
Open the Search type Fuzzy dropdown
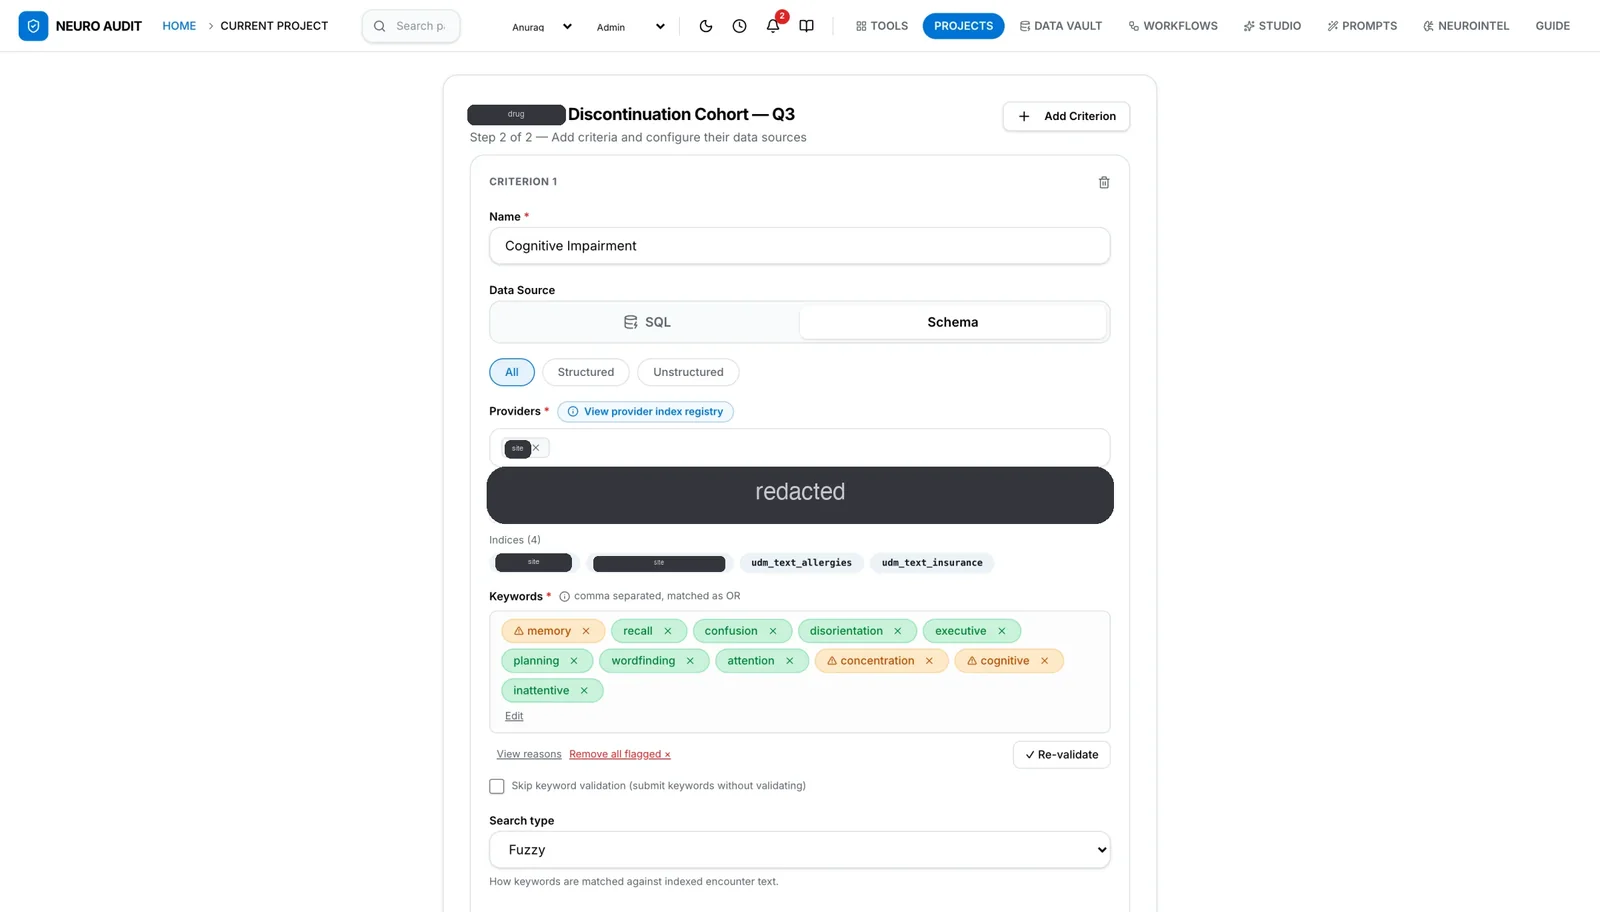pos(800,850)
